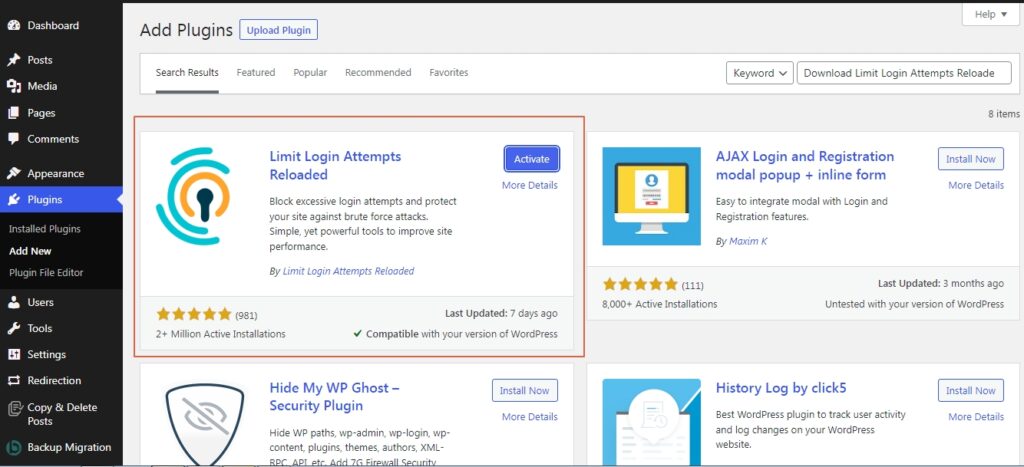1024x467 pixels.
Task: Click Limit Login Attempts Reloaded plugin logo
Action: [x=193, y=196]
